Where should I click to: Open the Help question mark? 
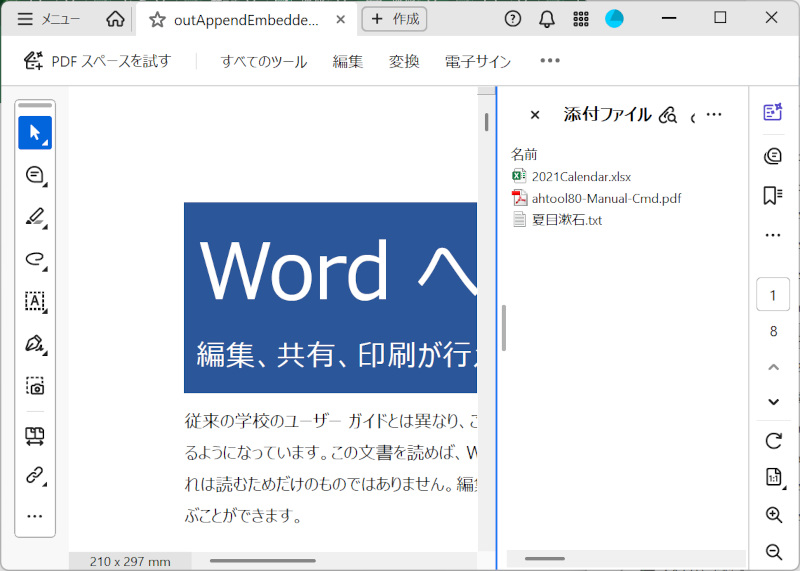click(x=513, y=19)
